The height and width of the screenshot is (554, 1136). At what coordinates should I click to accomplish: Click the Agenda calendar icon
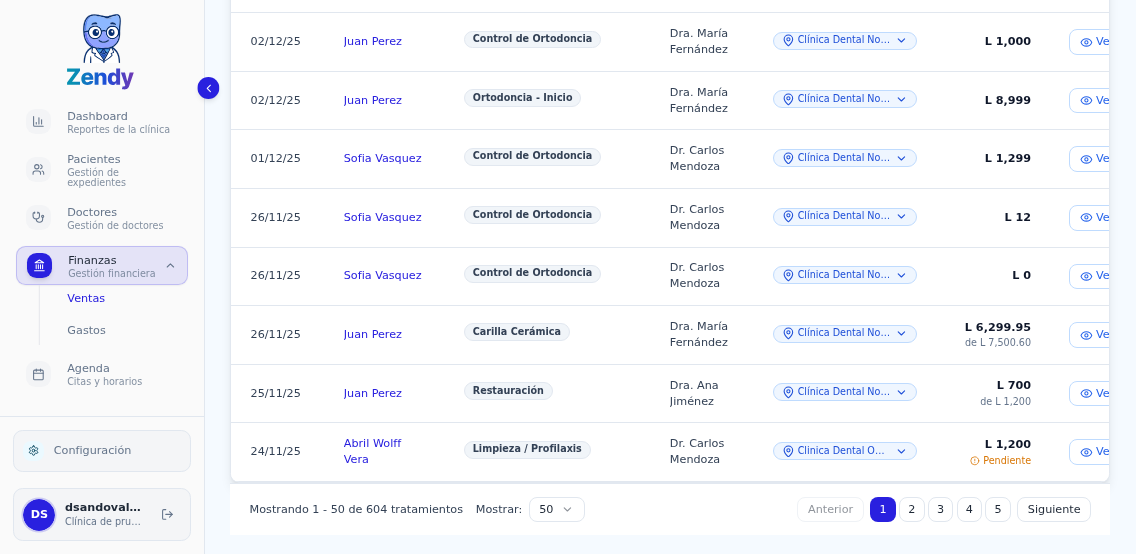coord(39,374)
